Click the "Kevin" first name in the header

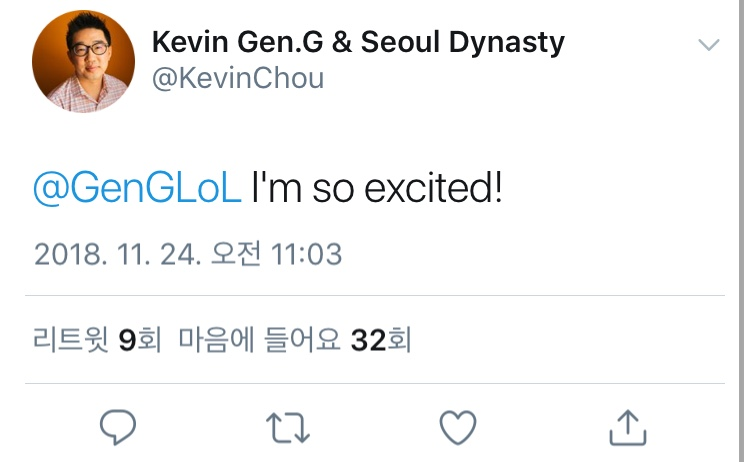[190, 43]
